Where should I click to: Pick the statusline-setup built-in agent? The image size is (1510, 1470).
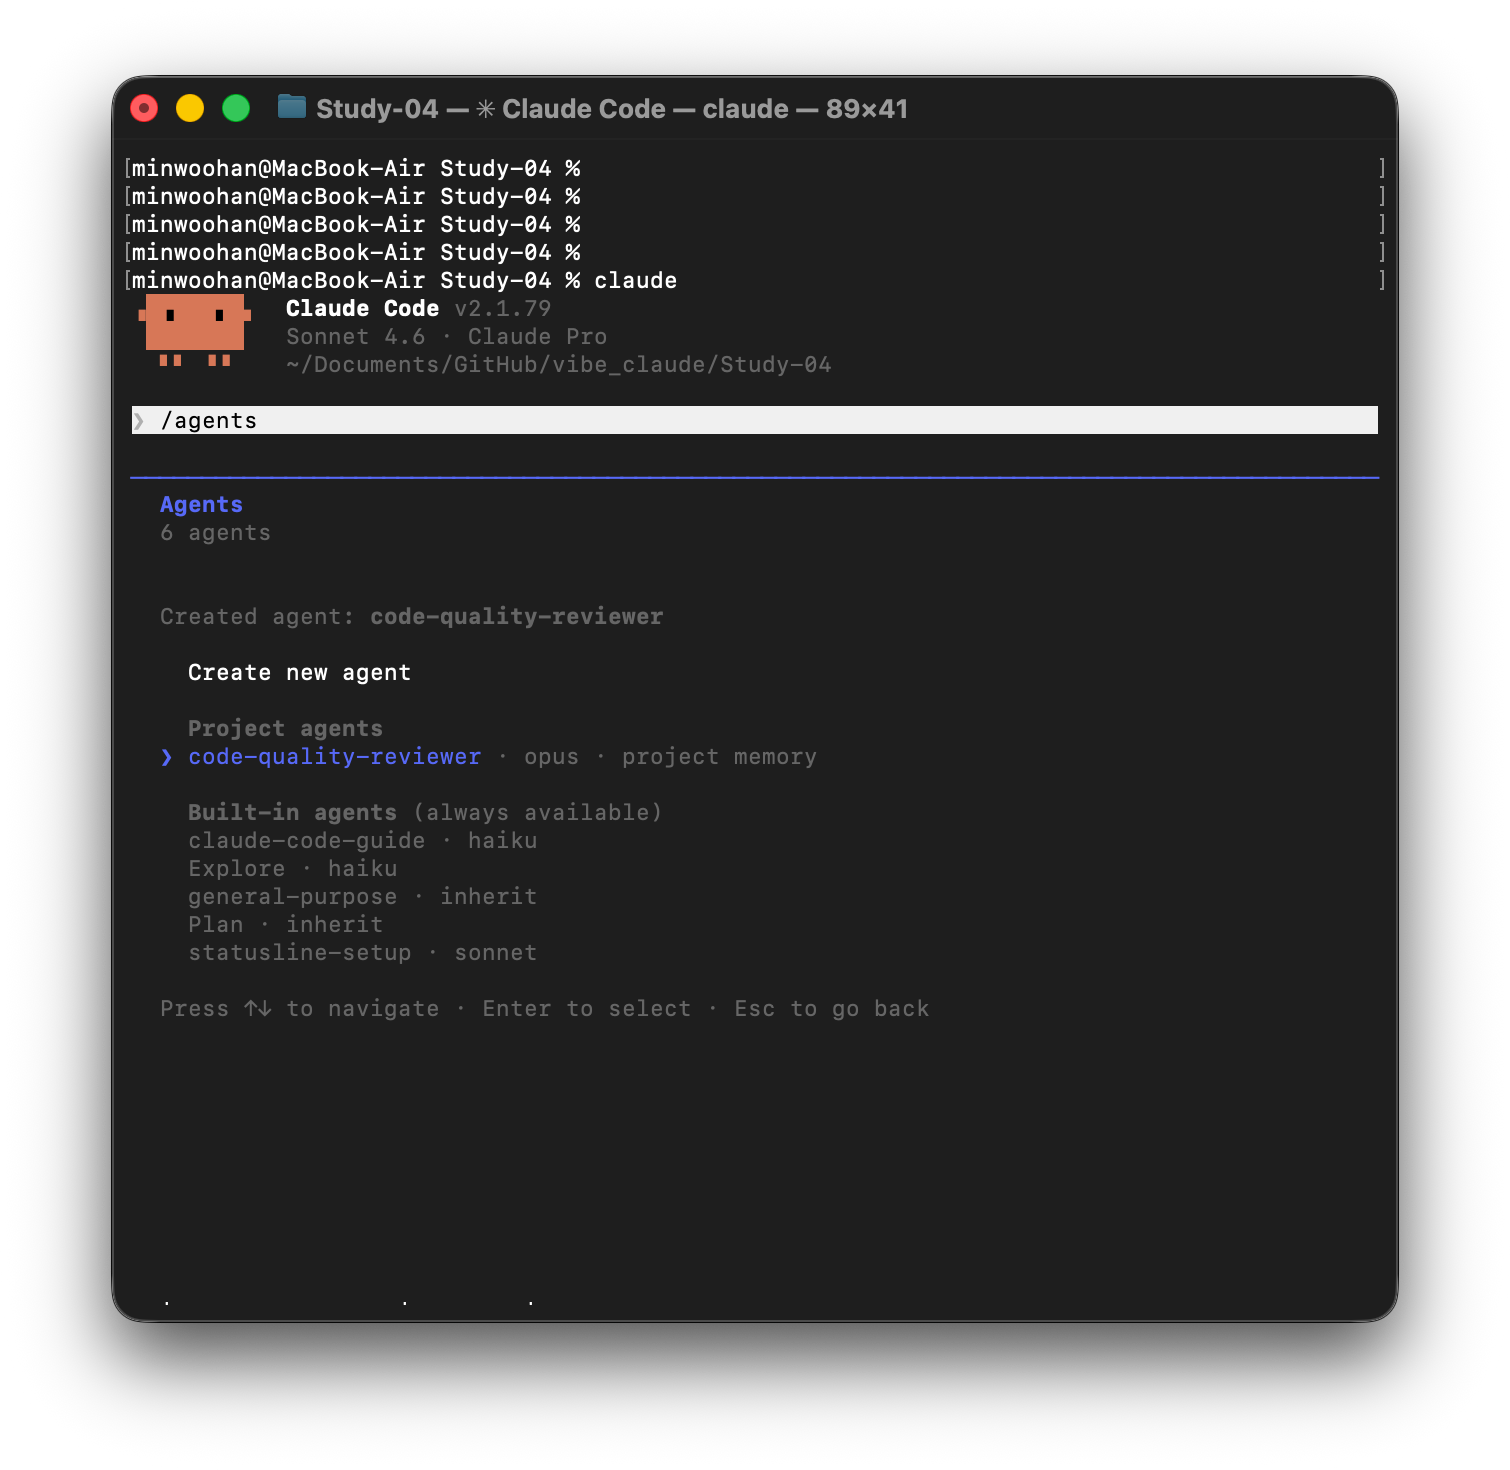click(x=362, y=953)
